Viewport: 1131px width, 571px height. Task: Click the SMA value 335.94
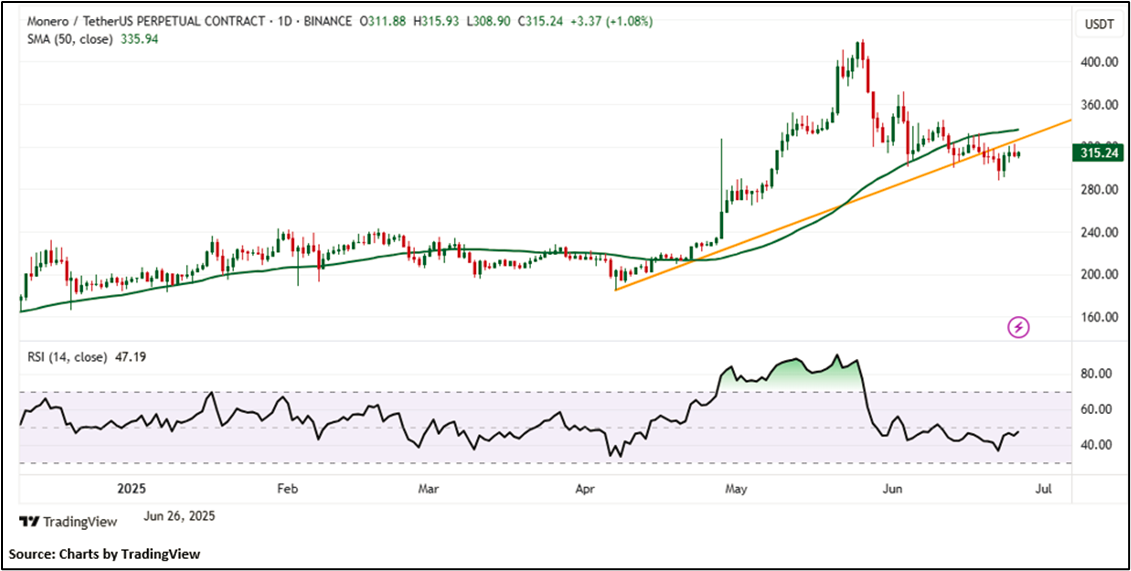[x=138, y=40]
